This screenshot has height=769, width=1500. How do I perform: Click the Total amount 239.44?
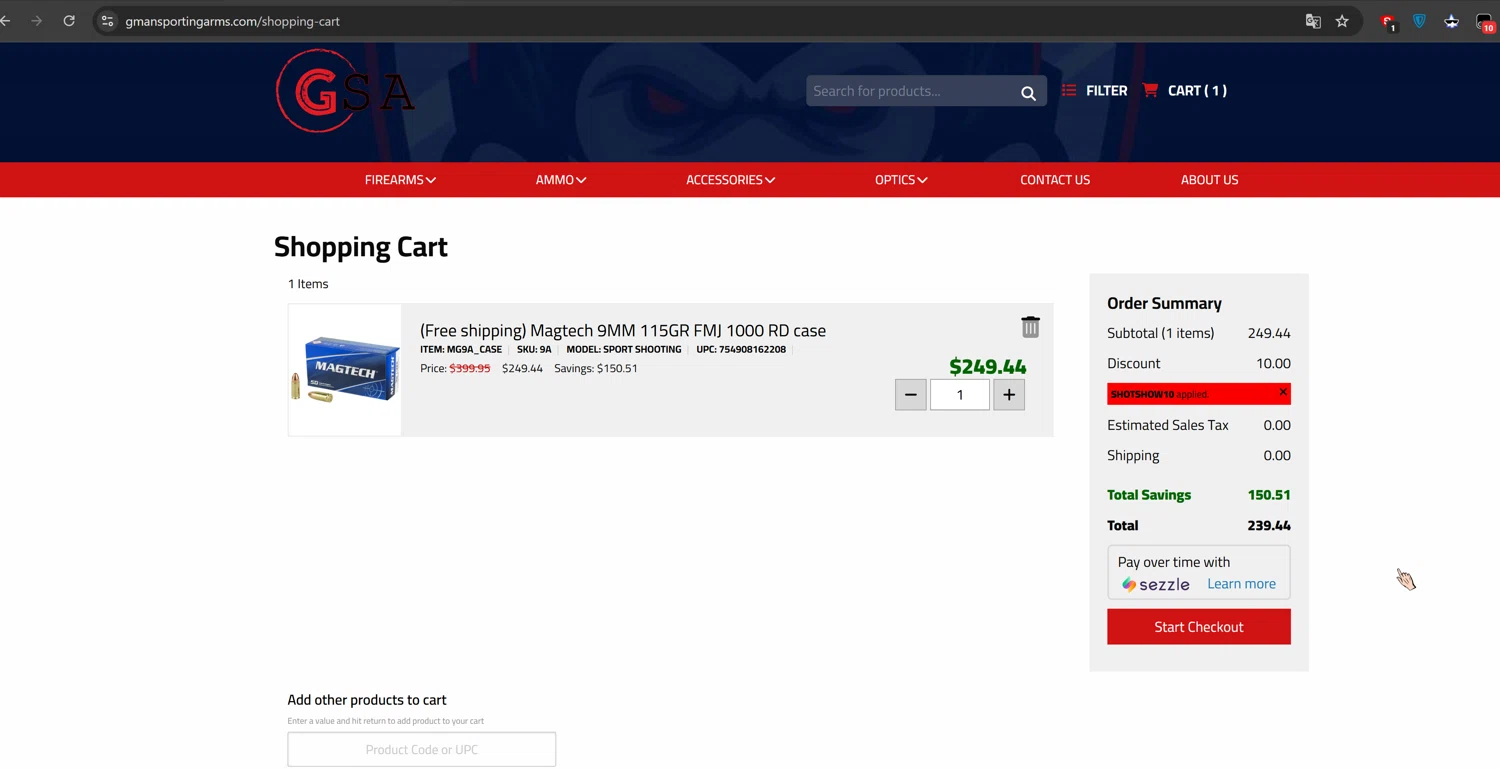(1269, 525)
